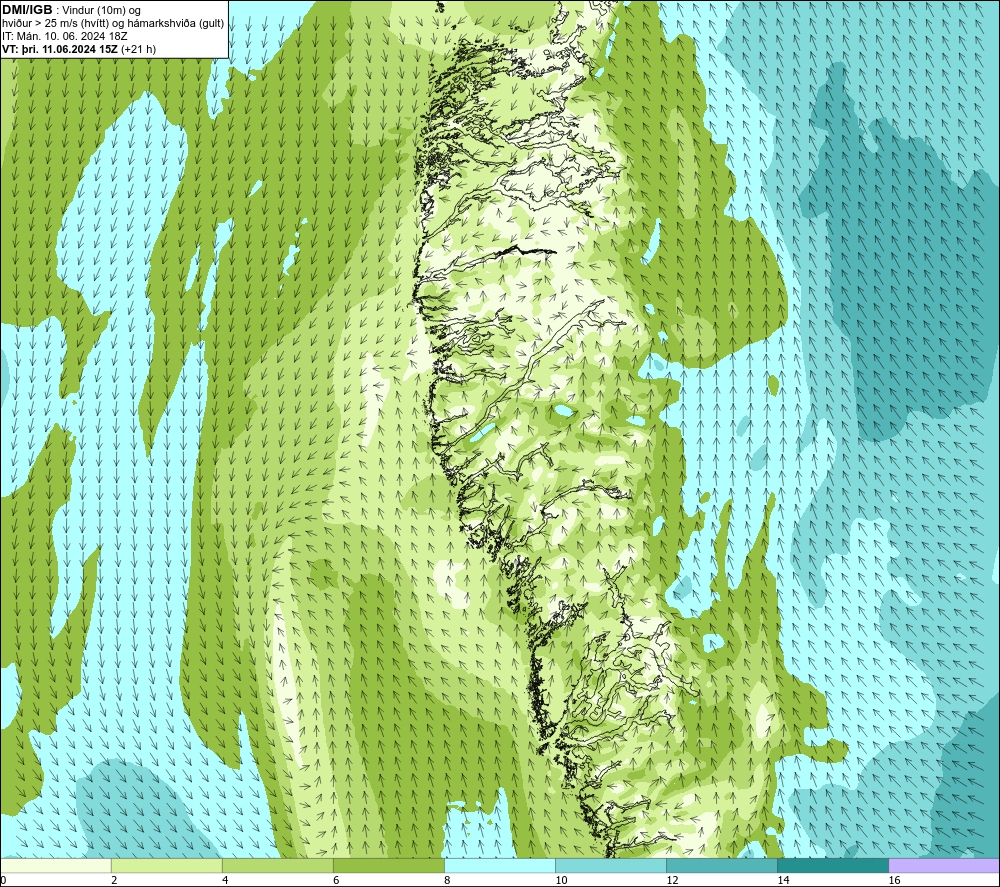Click the legend value label '6'

coord(336,881)
